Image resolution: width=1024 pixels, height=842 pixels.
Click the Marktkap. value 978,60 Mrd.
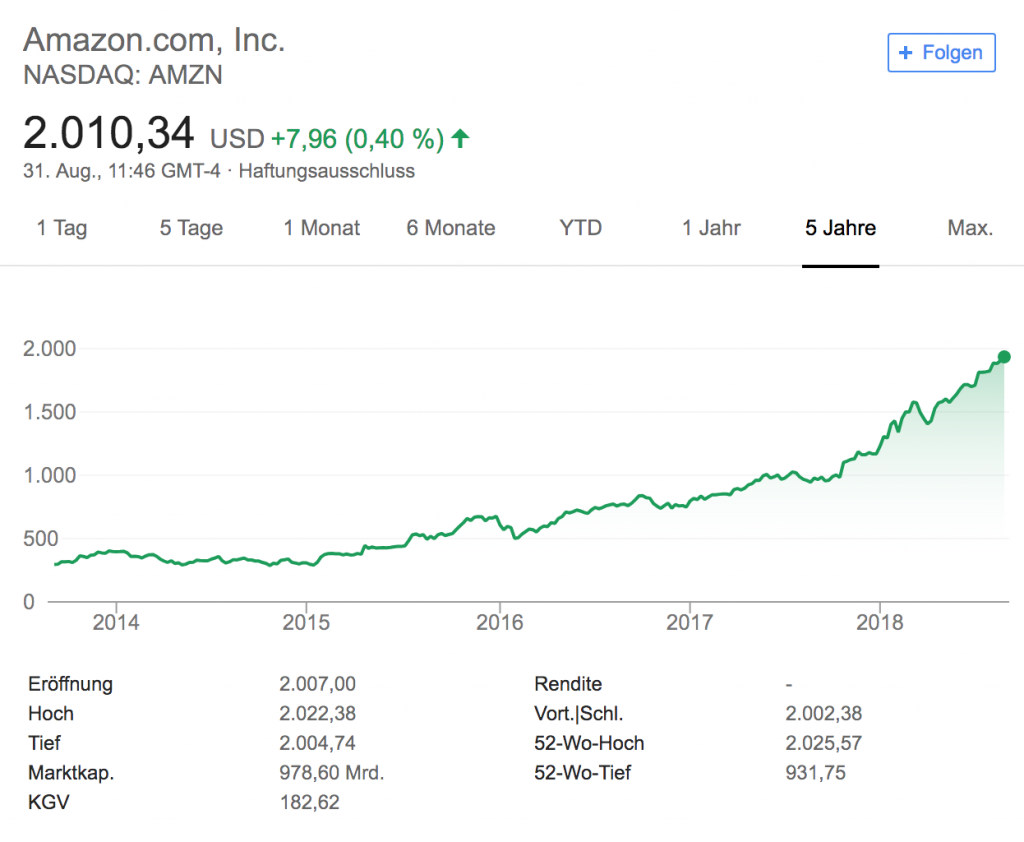click(332, 772)
